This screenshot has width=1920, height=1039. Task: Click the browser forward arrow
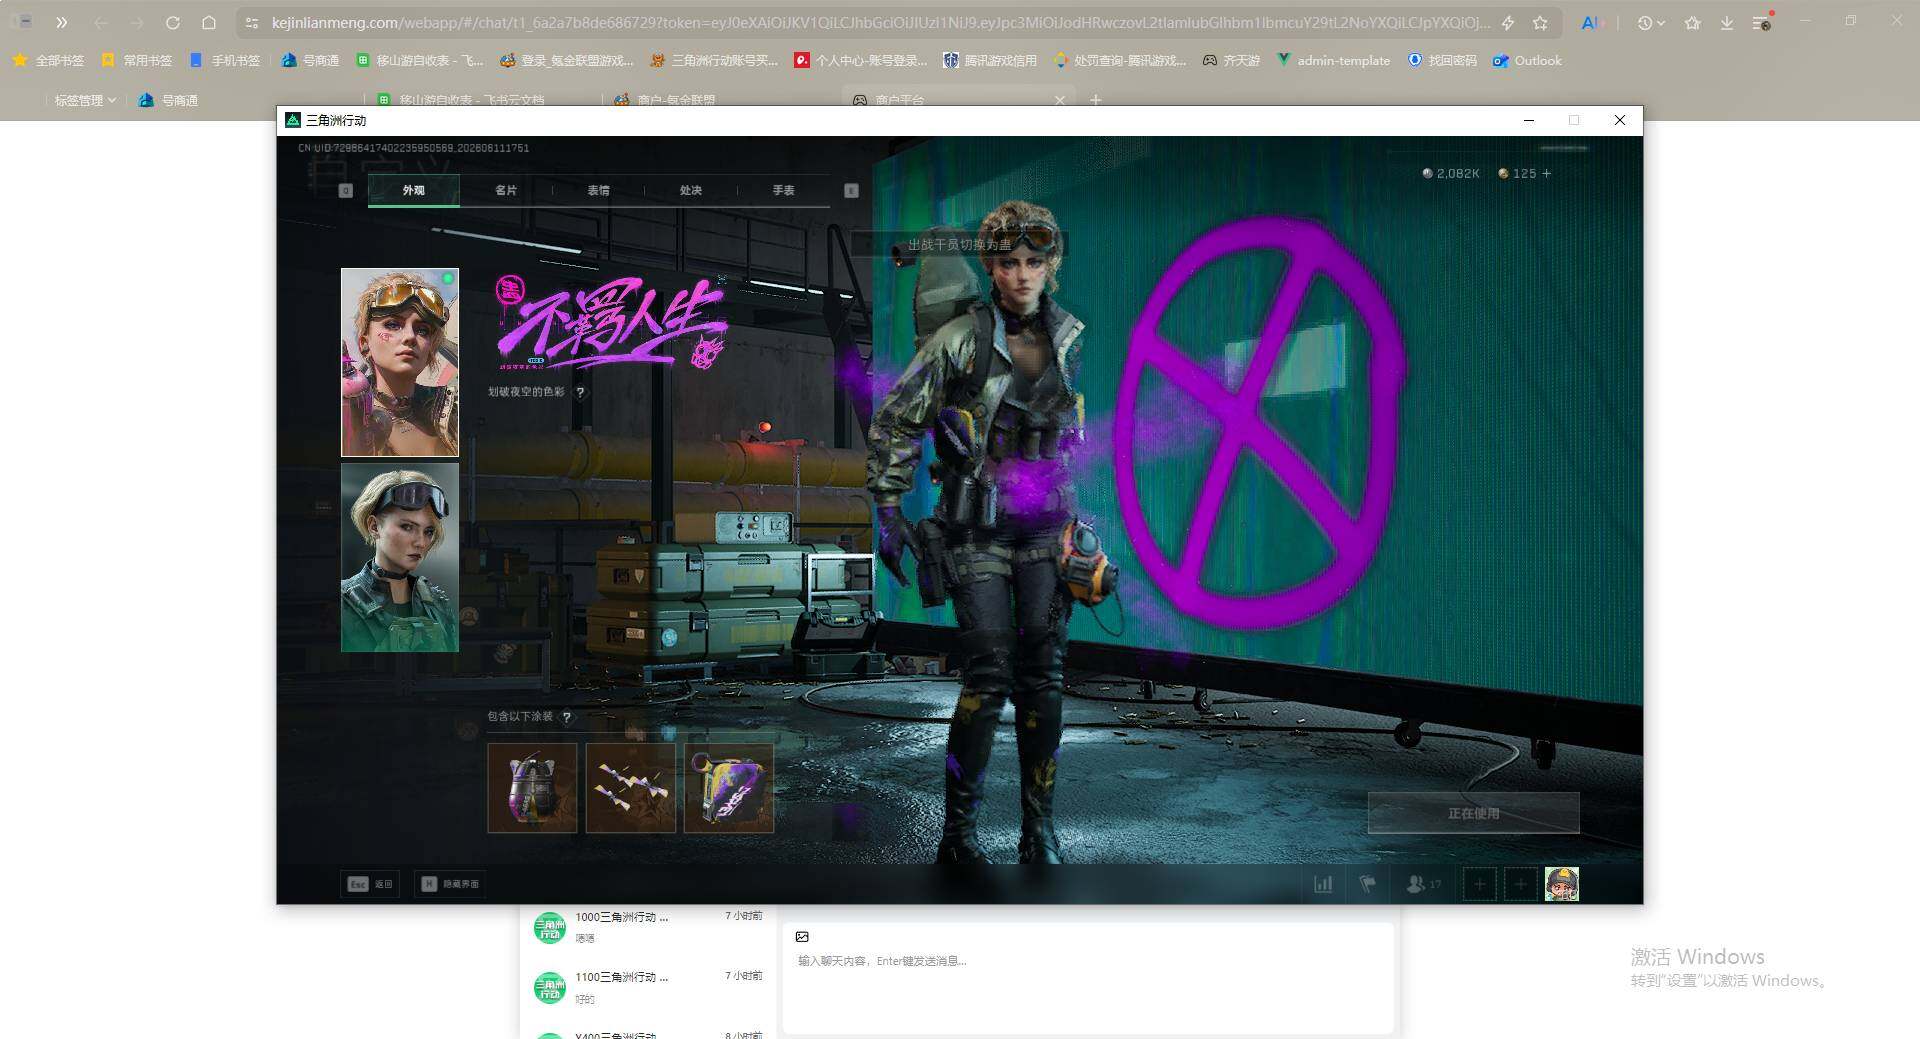point(136,22)
